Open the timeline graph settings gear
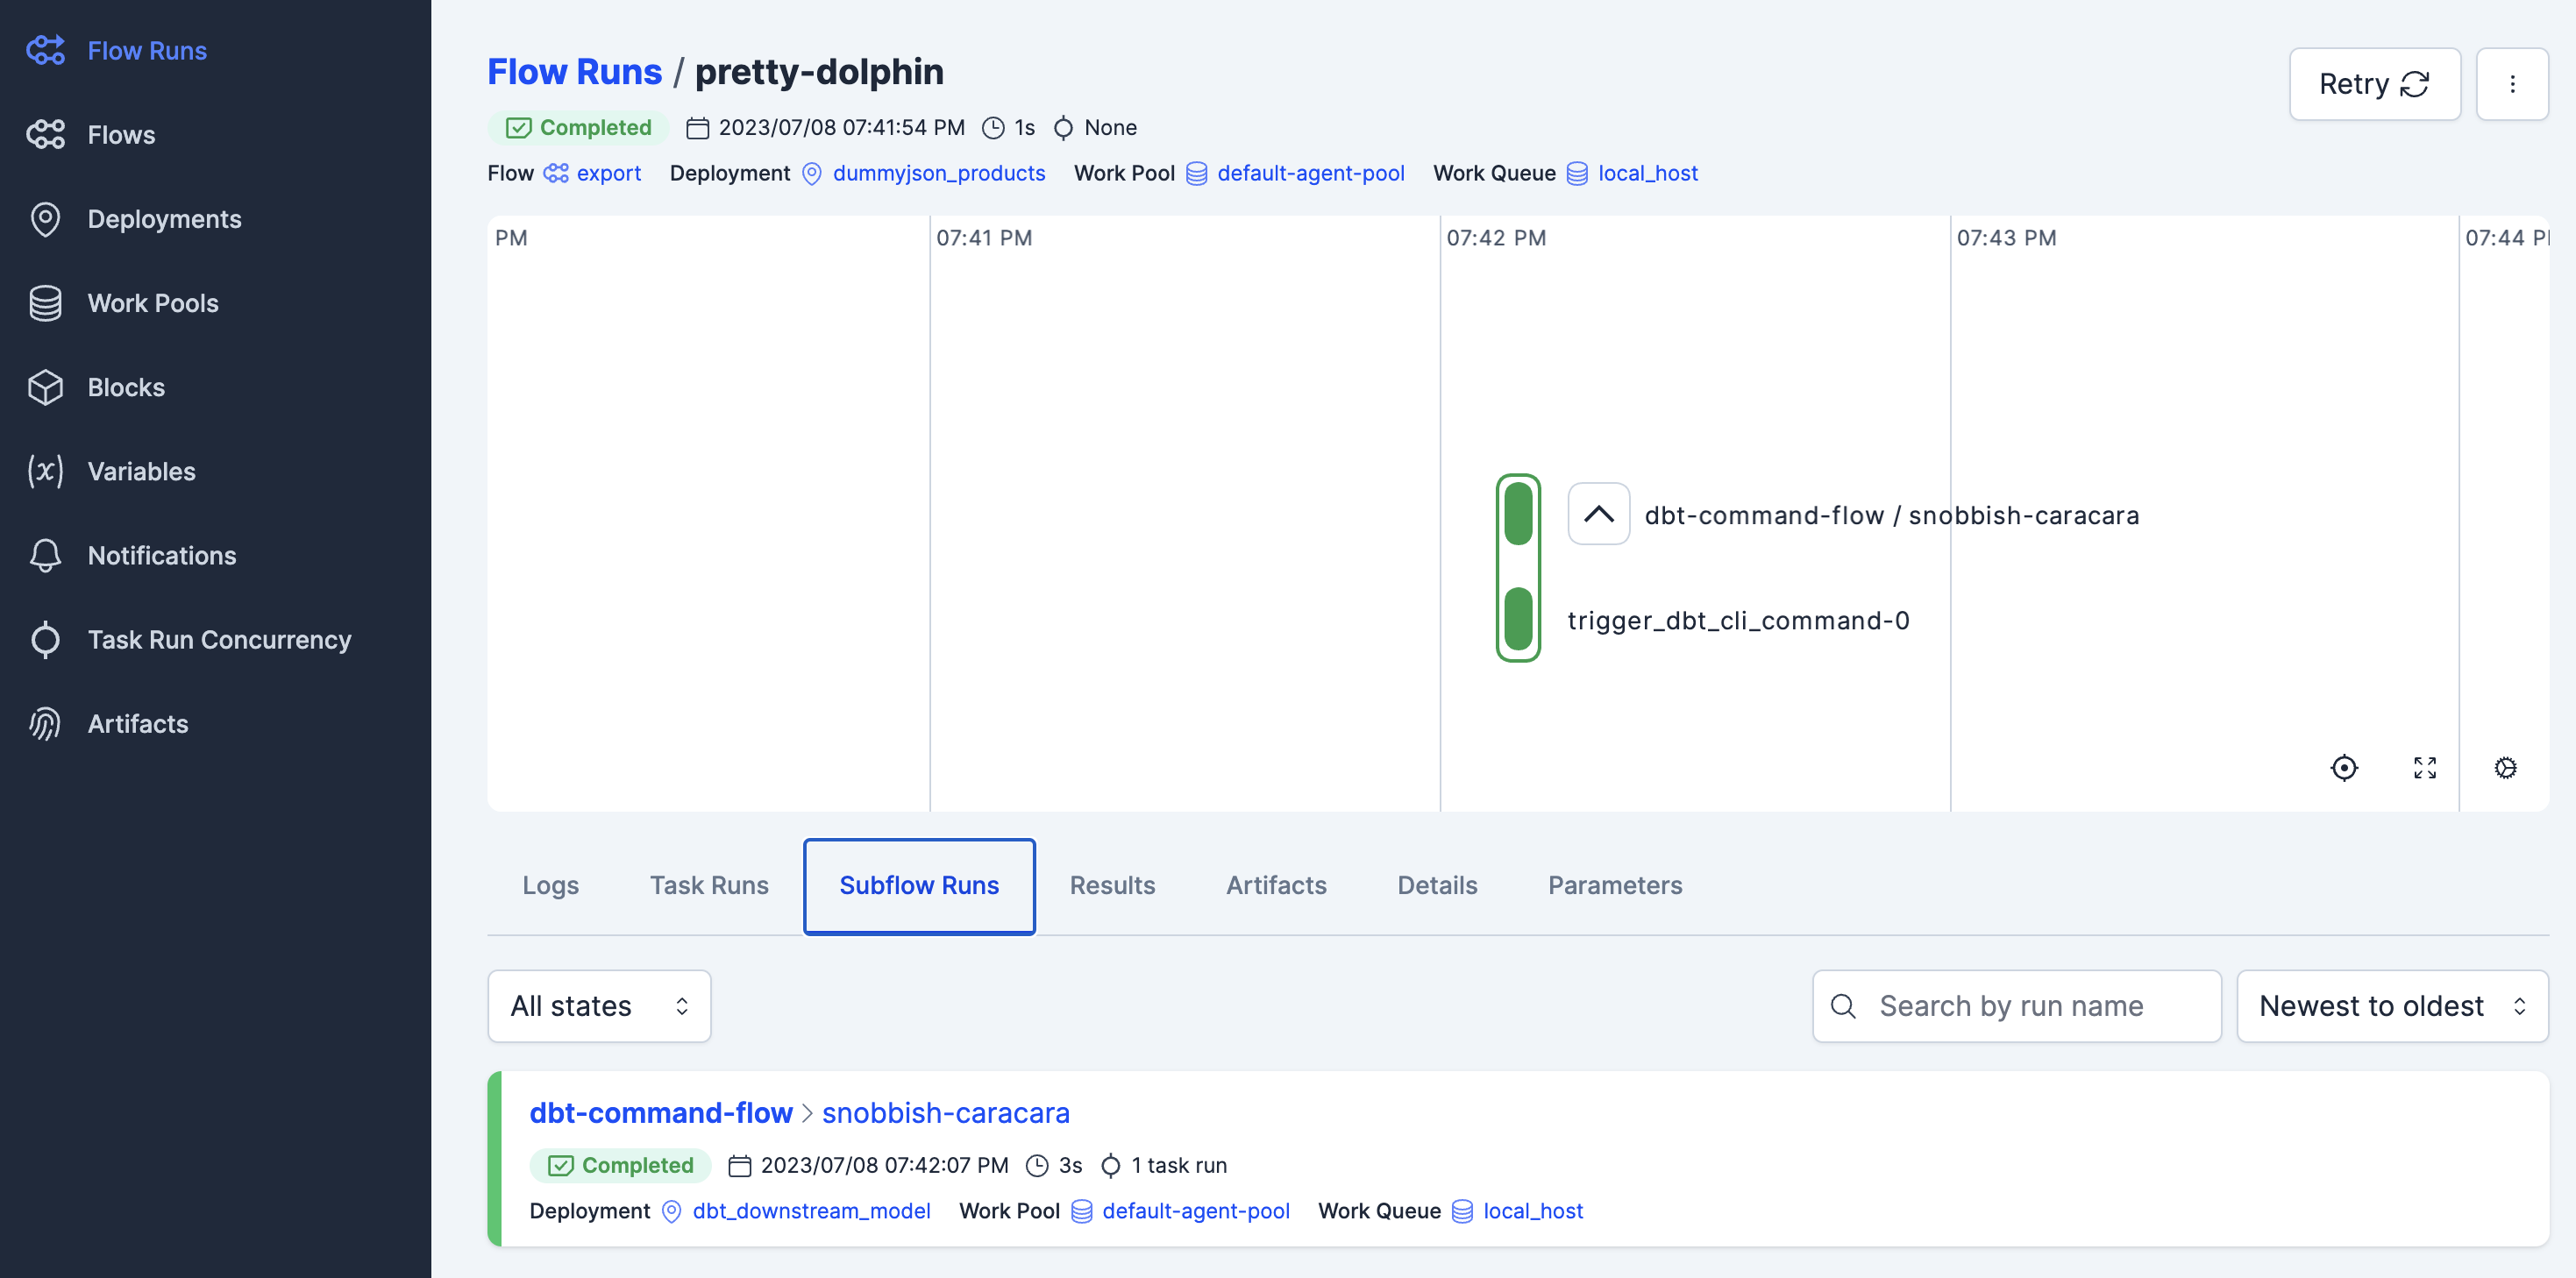 2505,768
